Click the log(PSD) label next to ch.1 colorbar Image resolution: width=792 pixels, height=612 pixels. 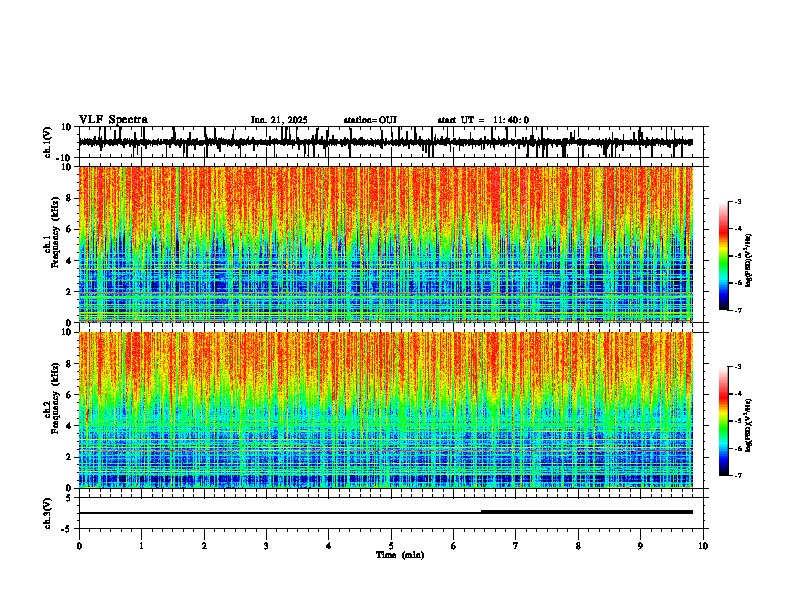749,260
